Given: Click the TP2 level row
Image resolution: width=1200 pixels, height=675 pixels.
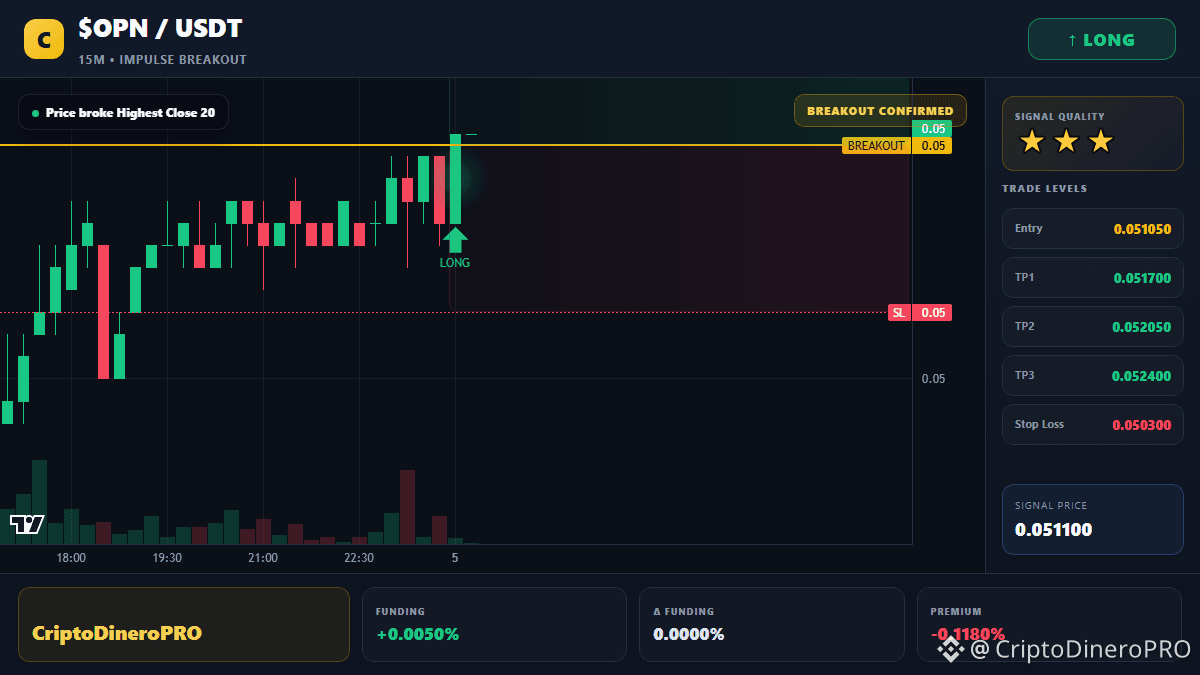Looking at the screenshot, I should (x=1092, y=326).
